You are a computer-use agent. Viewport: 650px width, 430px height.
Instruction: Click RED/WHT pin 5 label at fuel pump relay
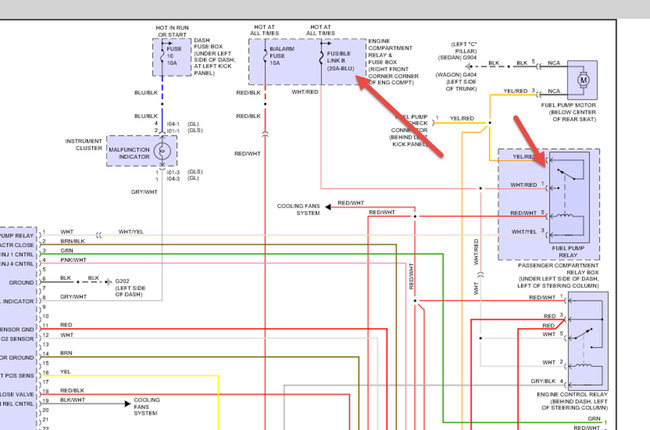523,213
